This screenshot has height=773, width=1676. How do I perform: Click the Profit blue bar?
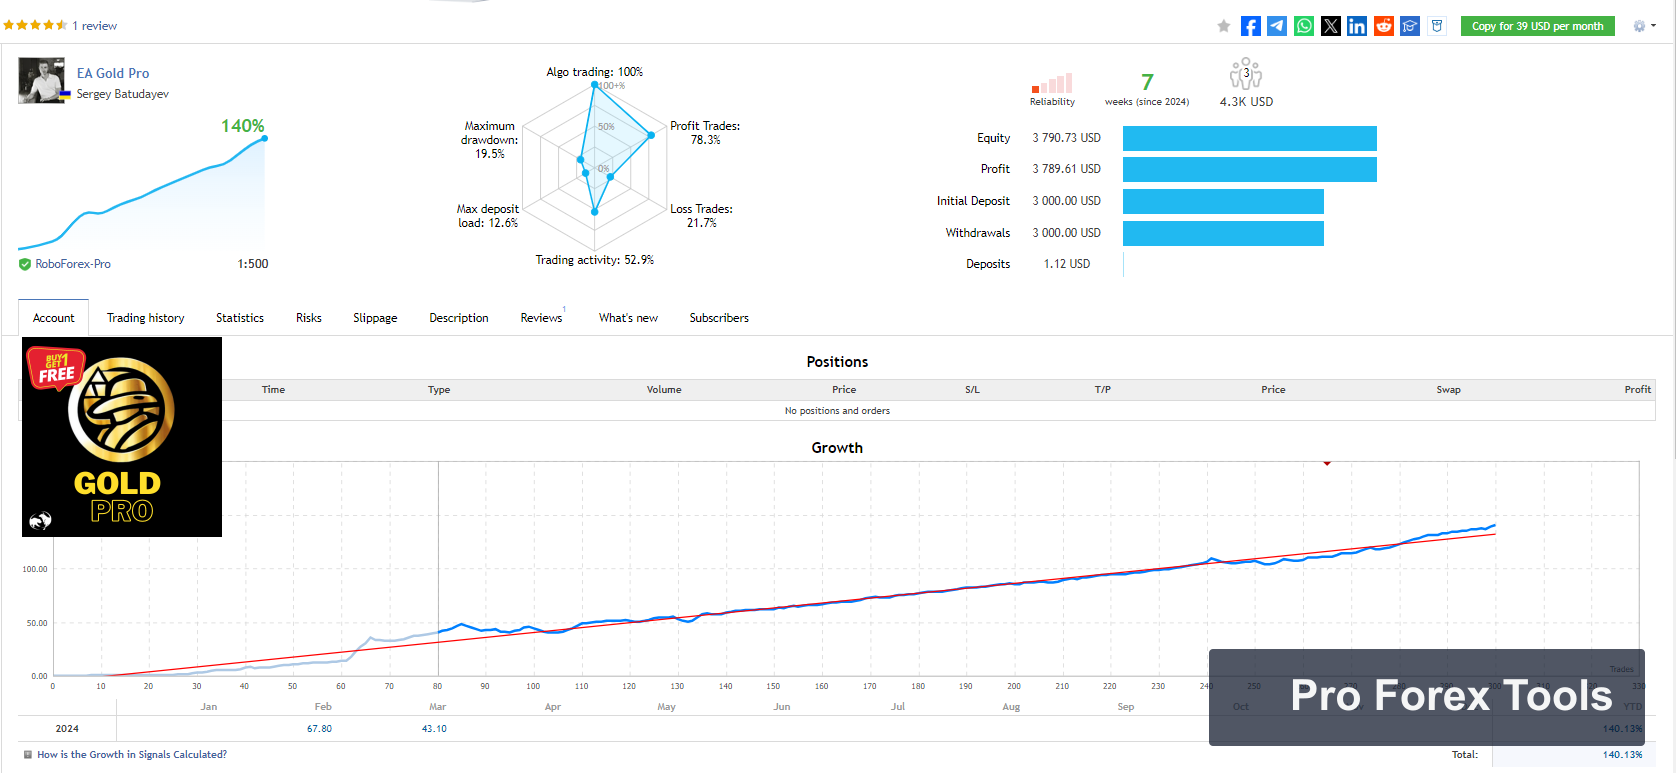(1250, 169)
